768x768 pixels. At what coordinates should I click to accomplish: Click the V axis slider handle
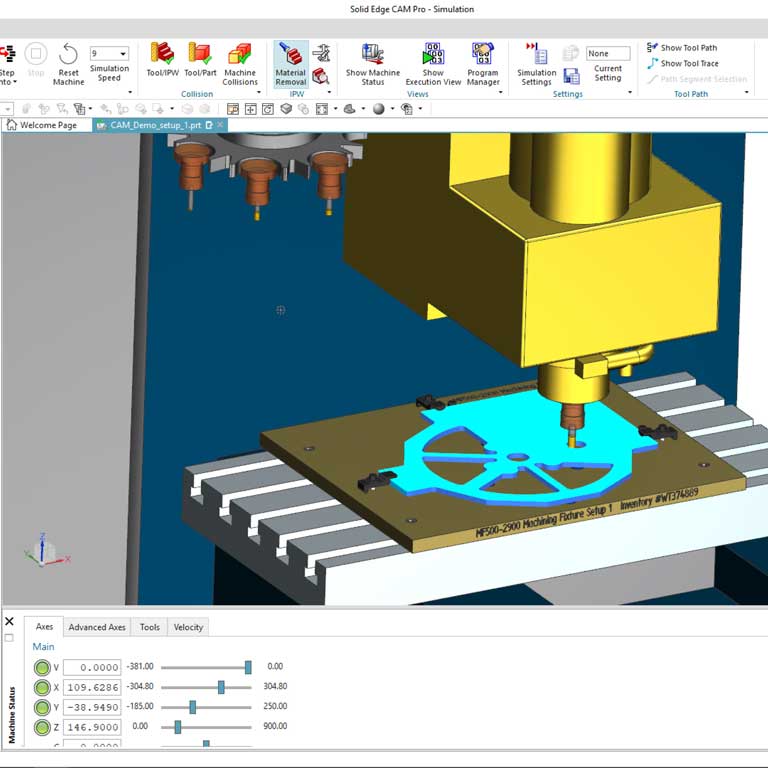[x=248, y=667]
